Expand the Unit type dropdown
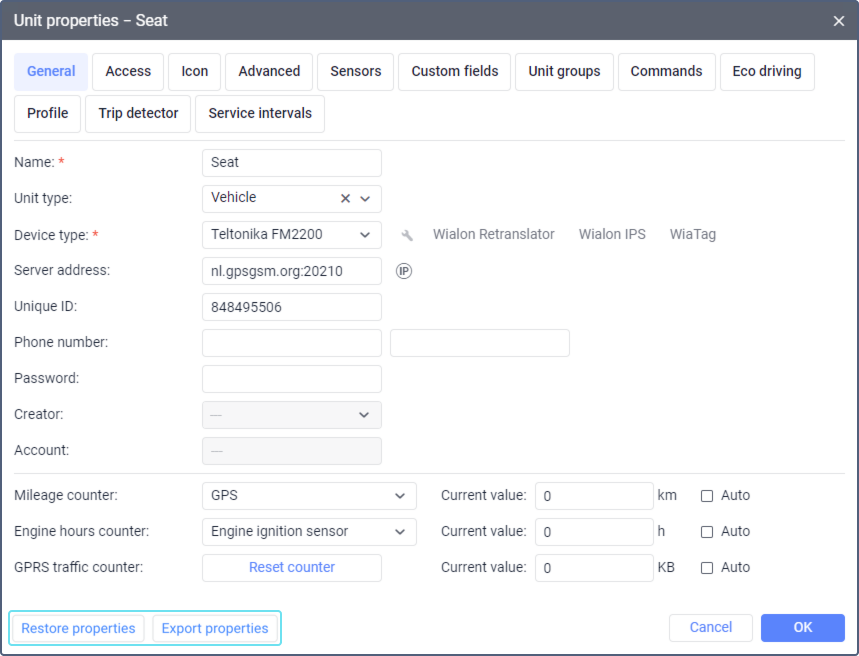 tap(365, 199)
